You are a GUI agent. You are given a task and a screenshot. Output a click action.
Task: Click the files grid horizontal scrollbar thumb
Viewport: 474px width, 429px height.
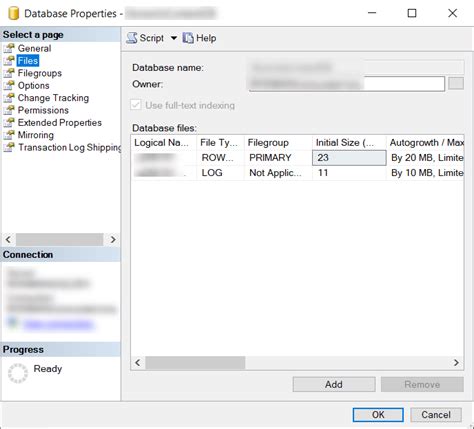(x=195, y=363)
